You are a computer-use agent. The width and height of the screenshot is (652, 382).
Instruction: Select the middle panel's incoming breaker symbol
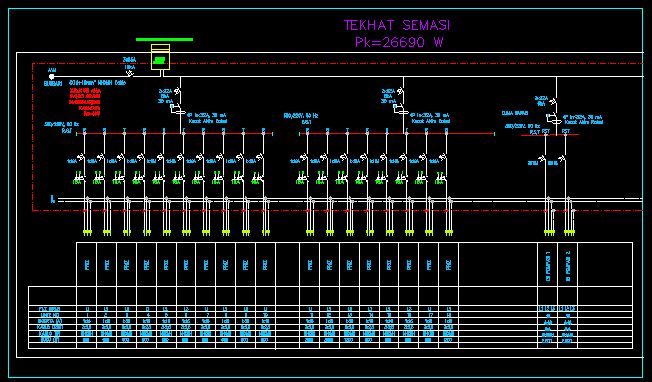(400, 91)
